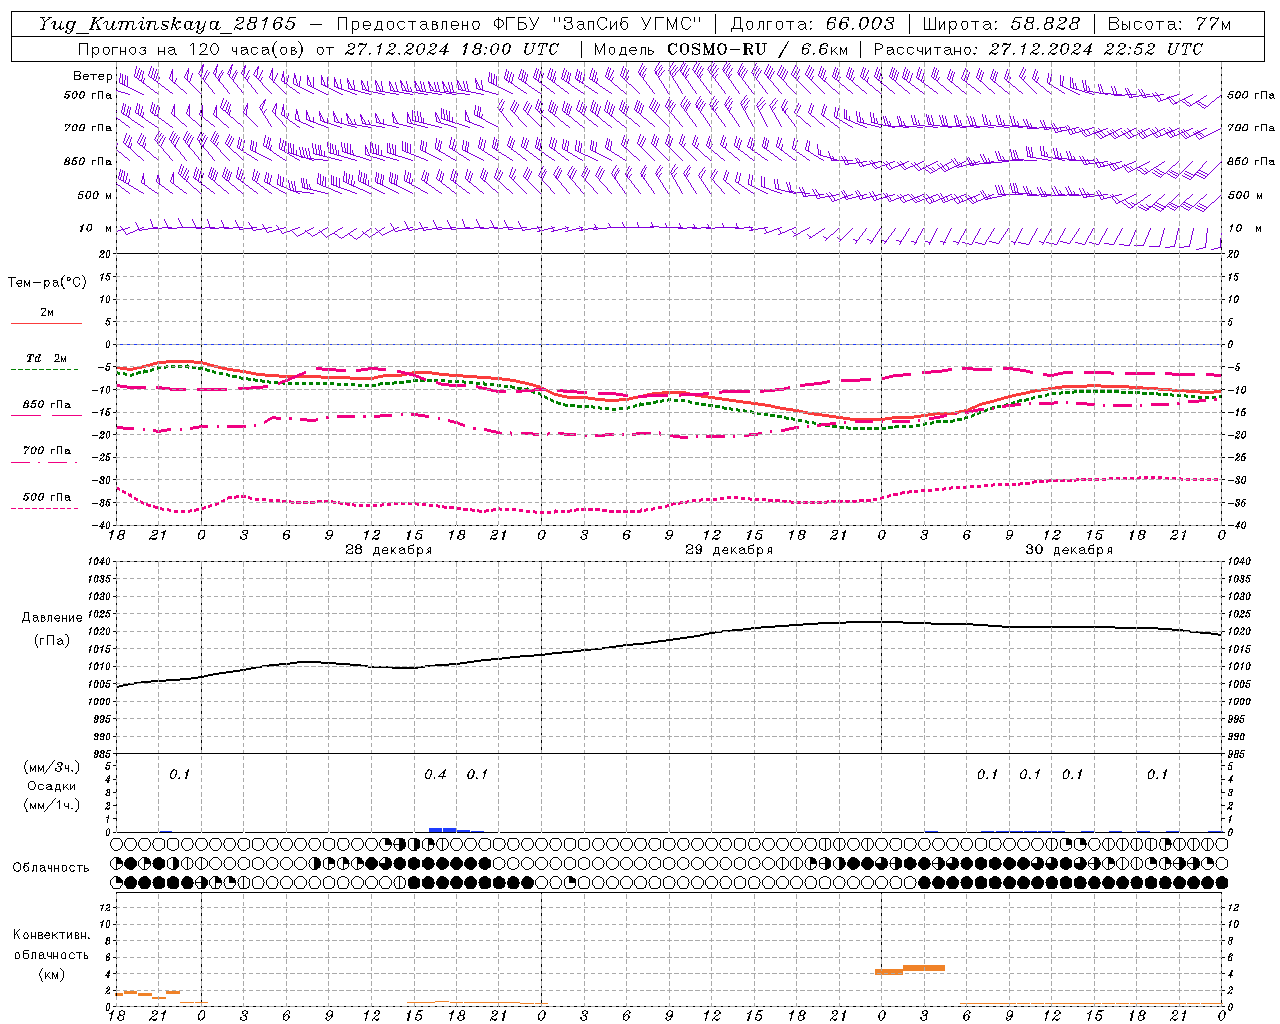Click the 700 гПа temperature legend entry
This screenshot has height=1024, width=1280.
coord(47,451)
